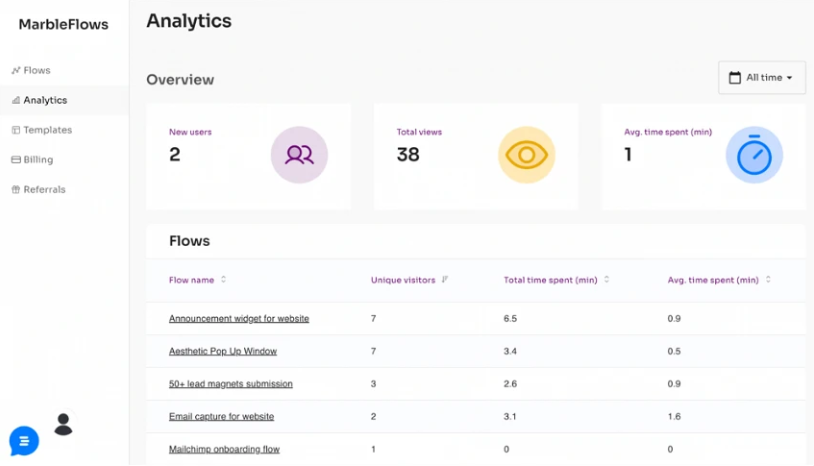
Task: Open Aesthetic Pop Up Window flow
Action: point(223,351)
